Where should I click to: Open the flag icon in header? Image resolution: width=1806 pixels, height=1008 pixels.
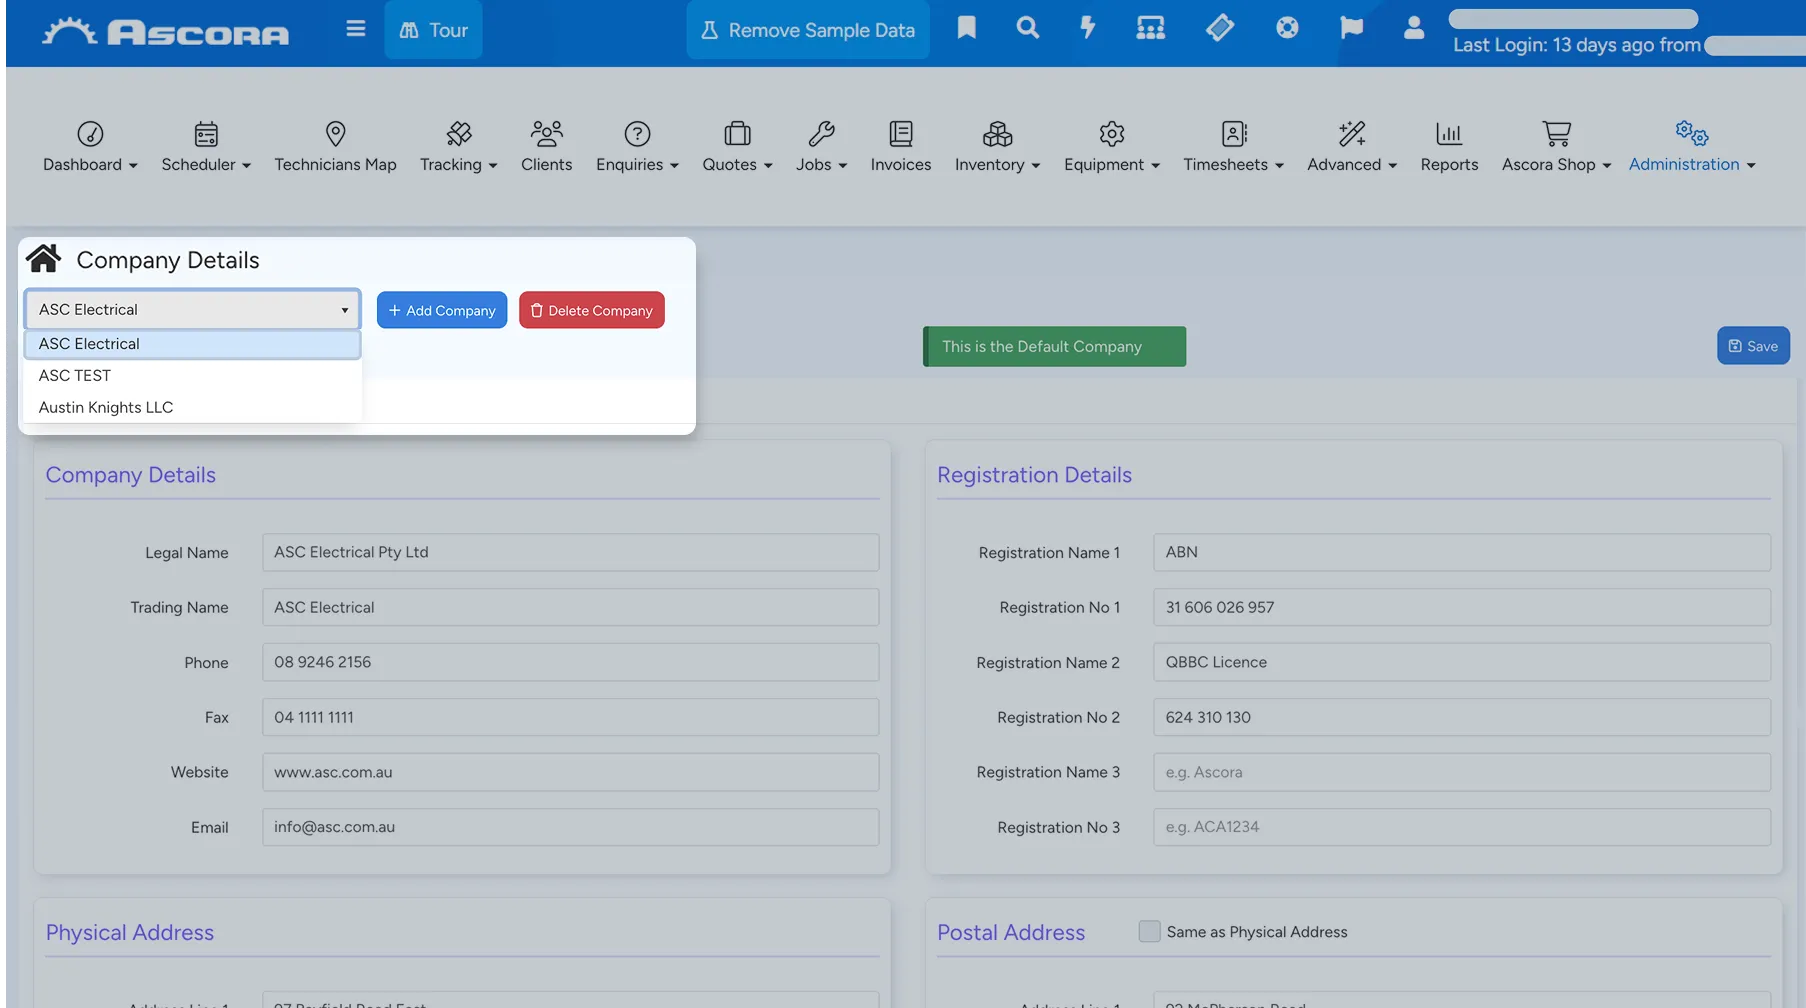click(1351, 28)
